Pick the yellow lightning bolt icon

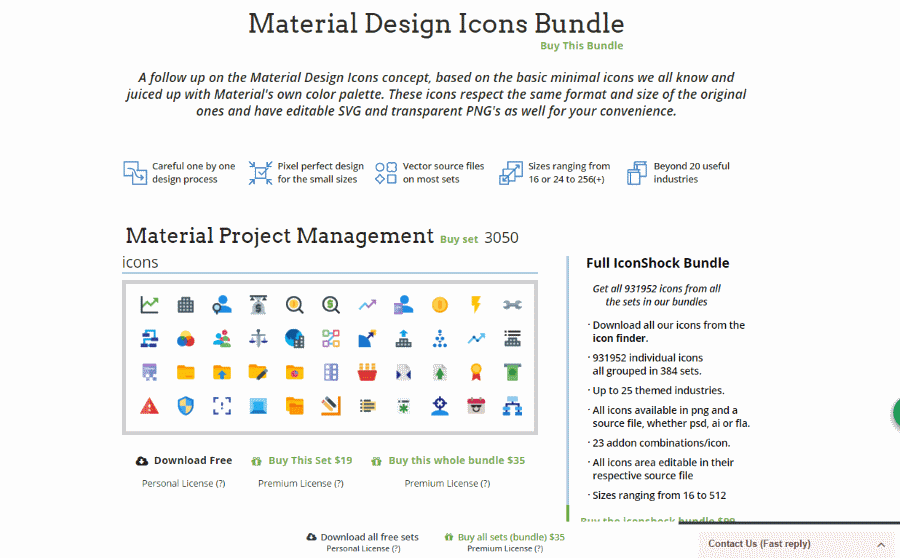(x=476, y=305)
